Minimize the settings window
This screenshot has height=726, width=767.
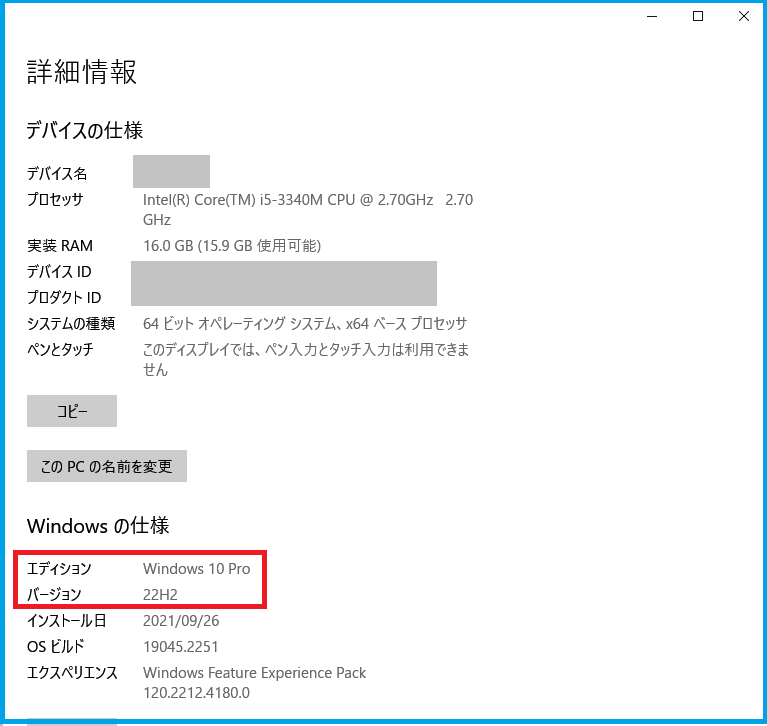(652, 16)
